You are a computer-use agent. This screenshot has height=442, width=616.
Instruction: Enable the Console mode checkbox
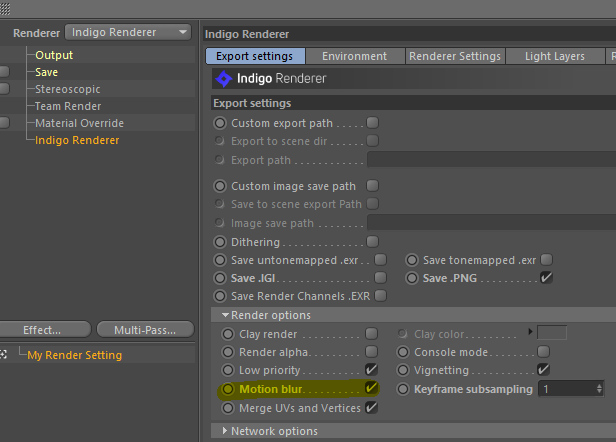pos(543,351)
